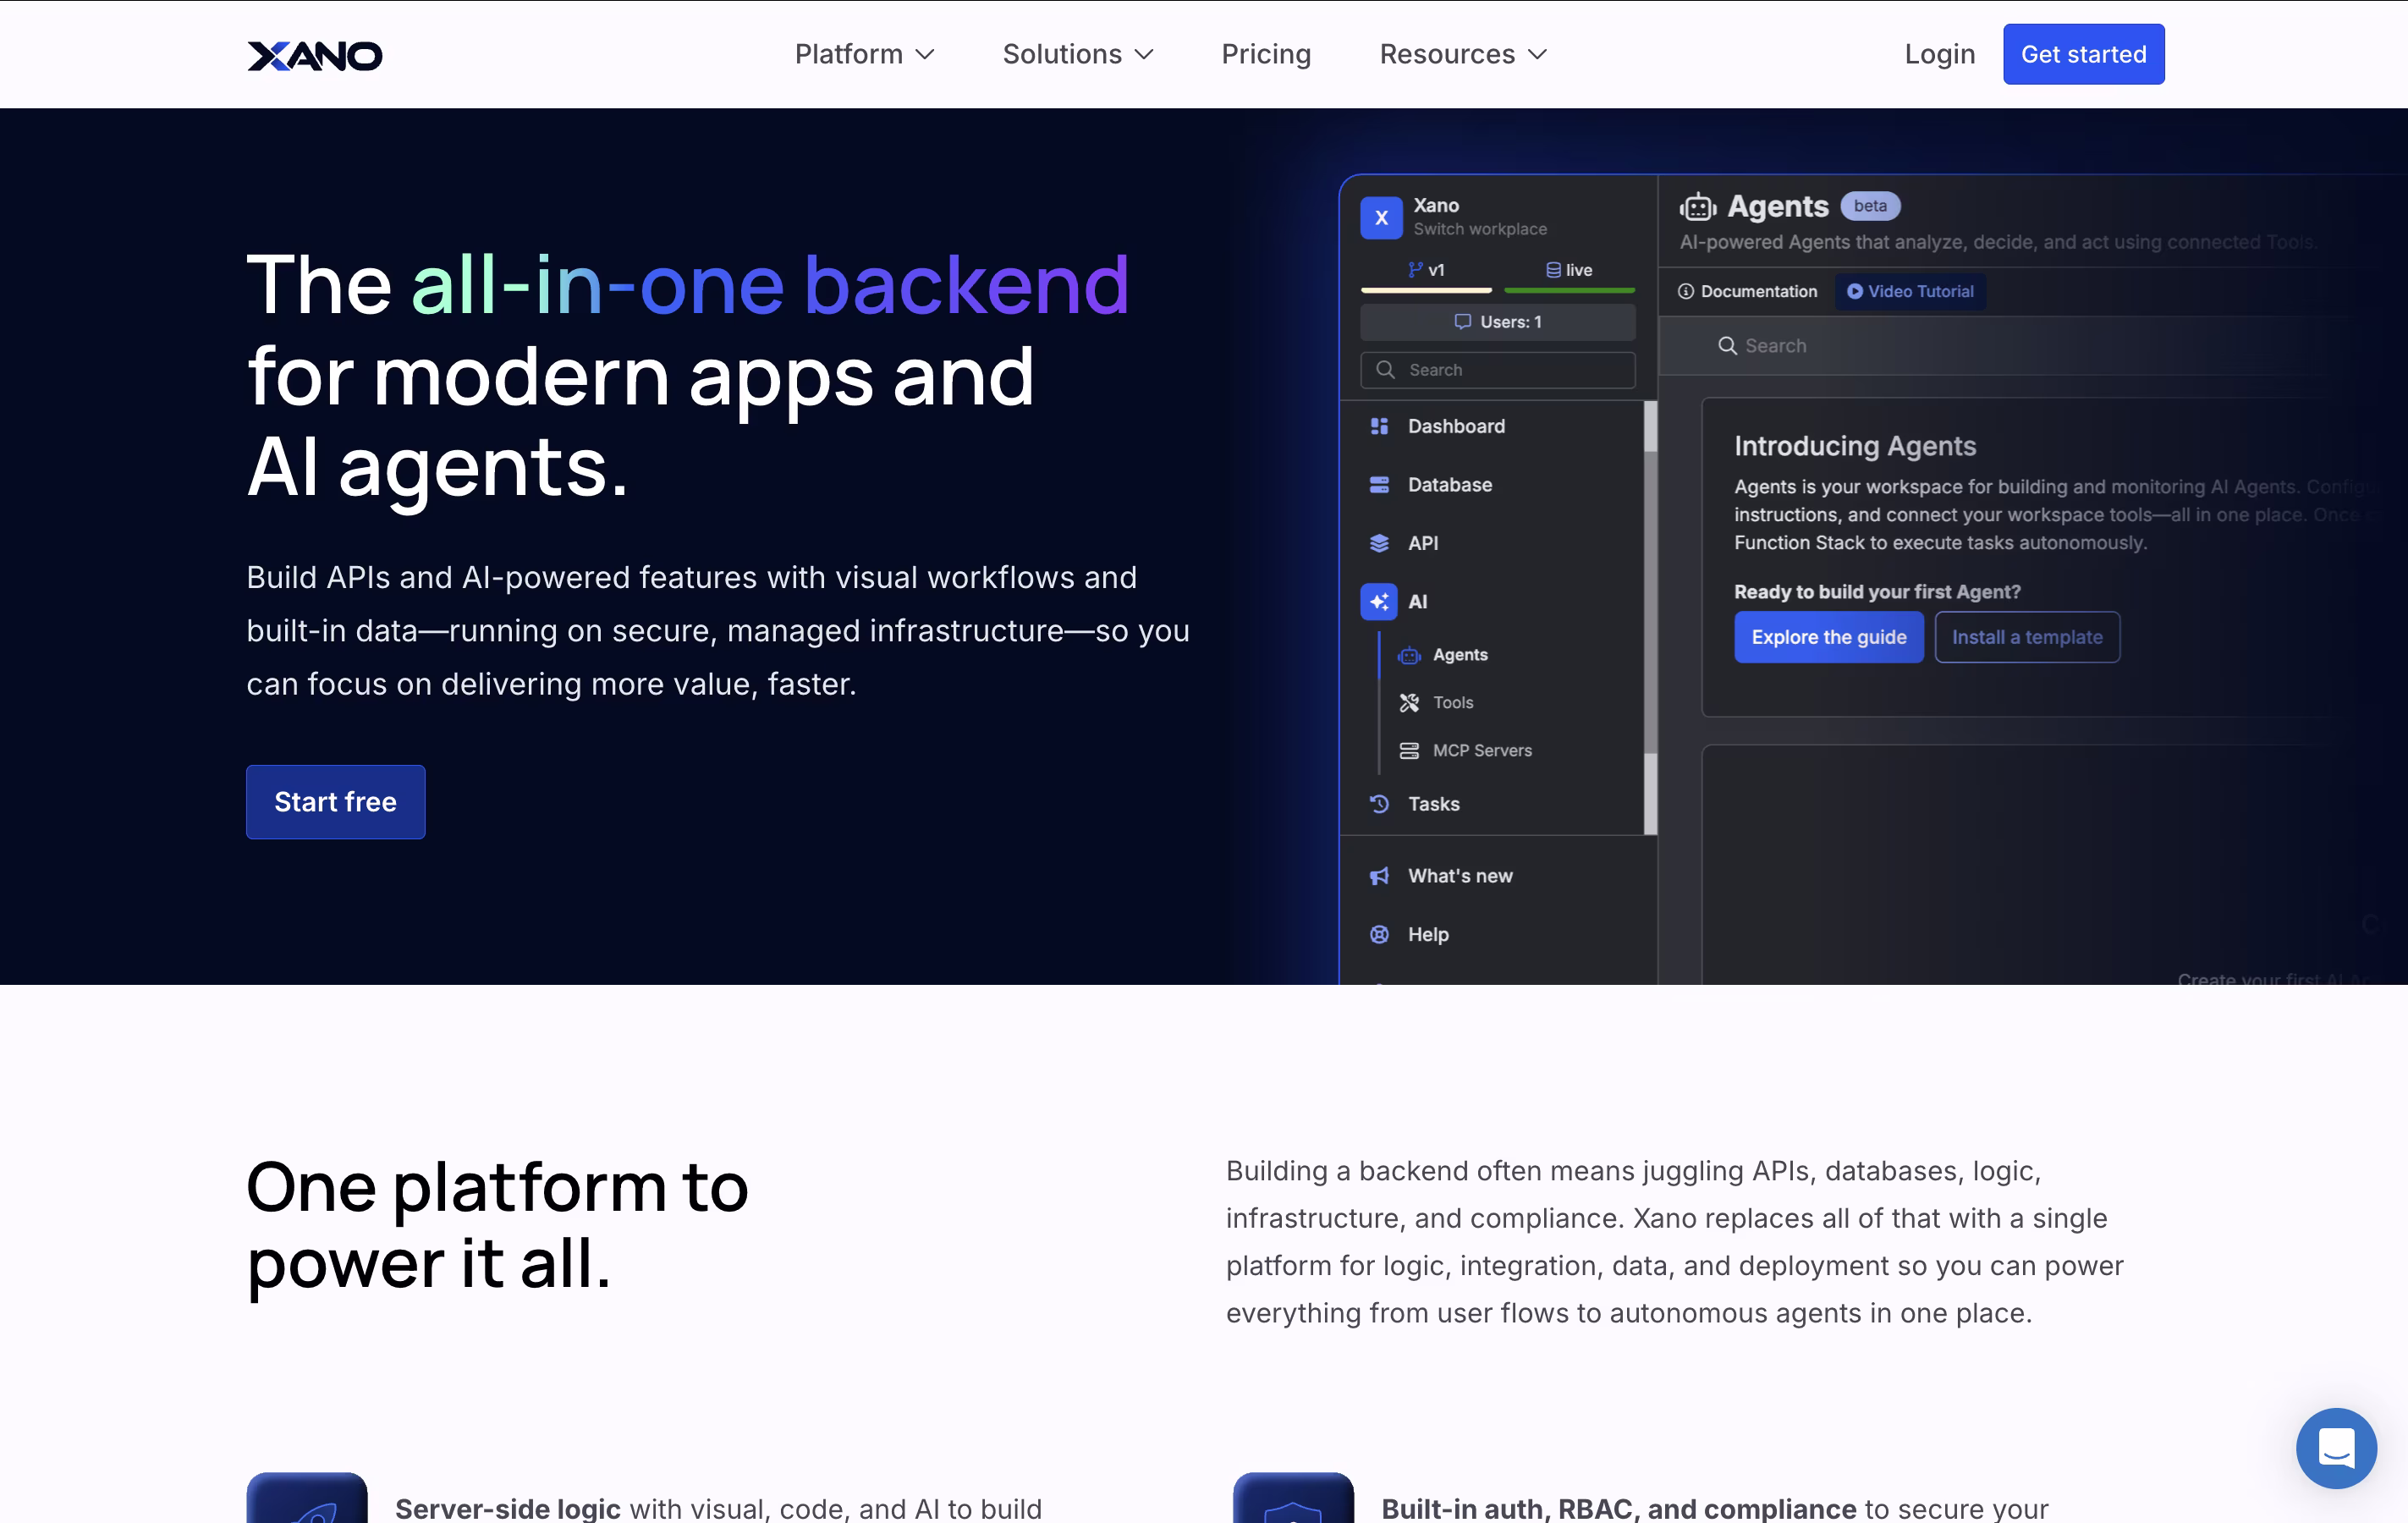The width and height of the screenshot is (2408, 1523).
Task: Open Help lifebuoy icon
Action: 1379,934
